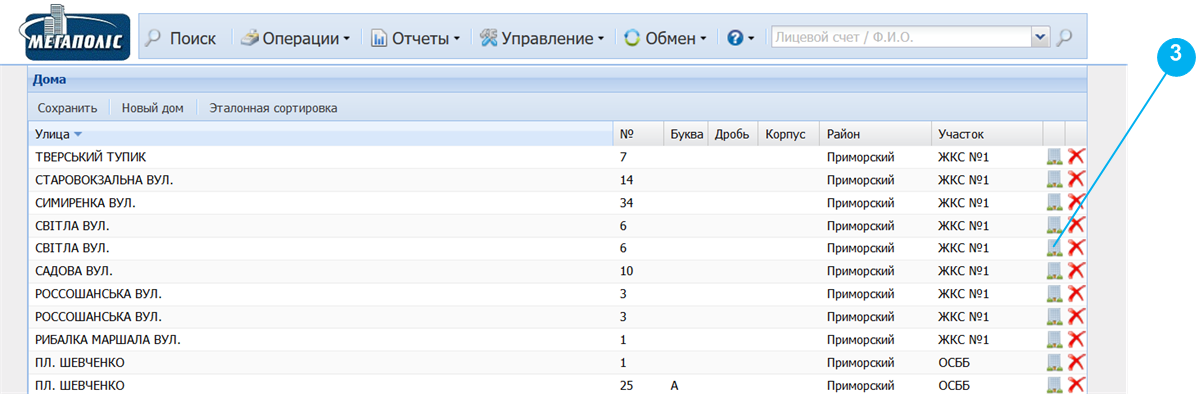The image size is (1196, 395).
Task: Open the Управление menu
Action: click(542, 38)
